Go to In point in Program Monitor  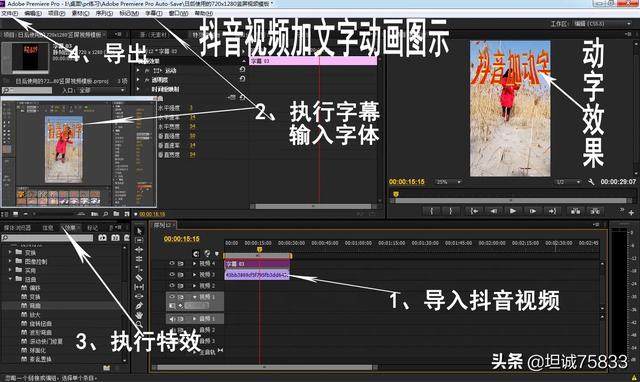(474, 211)
